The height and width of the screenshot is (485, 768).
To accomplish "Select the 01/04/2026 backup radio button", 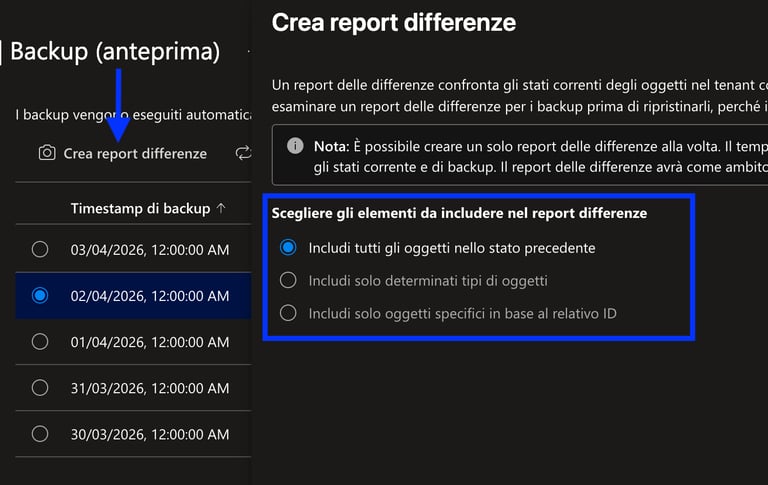I will point(40,341).
